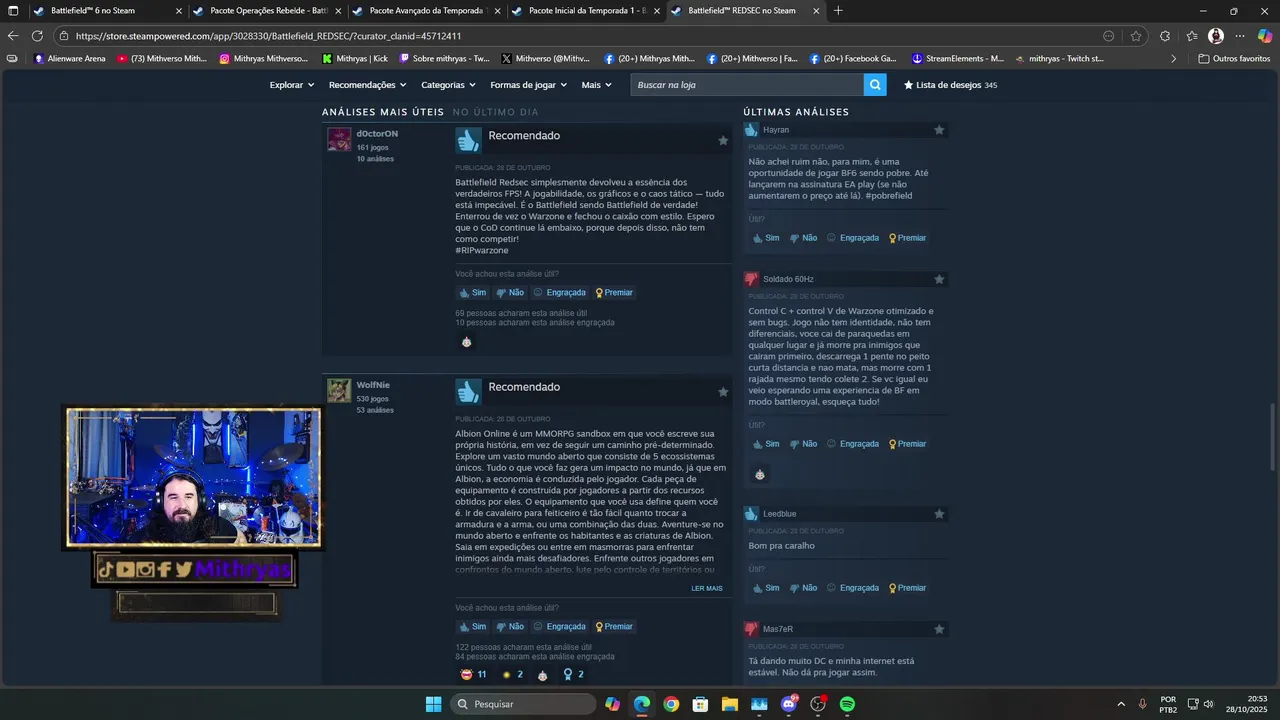Add page to favorites using address bar star
Viewport: 1280px width, 720px height.
click(x=1136, y=36)
